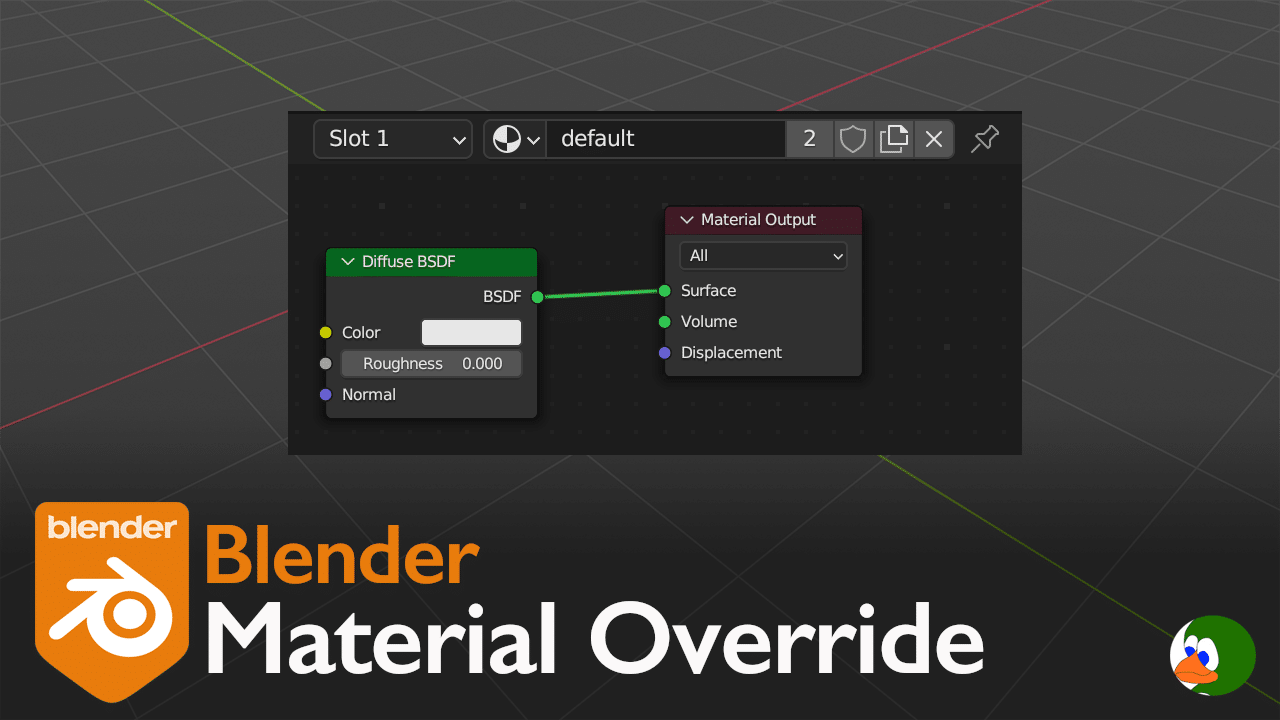
Task: Open the Color swatch on Diffuse BSDF
Action: pos(471,333)
